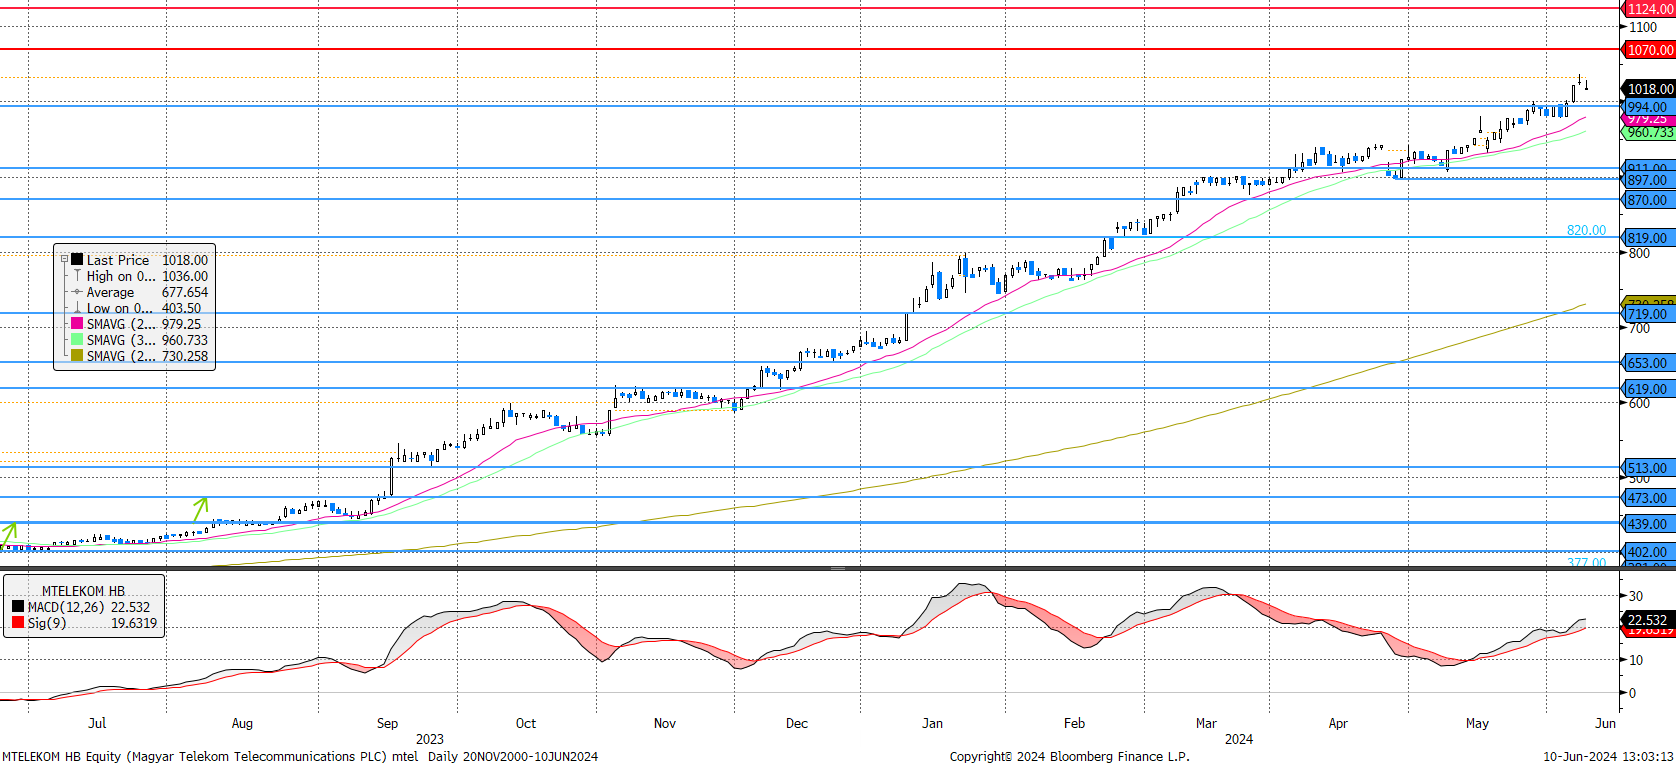1676x765 pixels.
Task: Click the Daily 20NOV2000-10JUN2024 range text
Action: (x=513, y=756)
